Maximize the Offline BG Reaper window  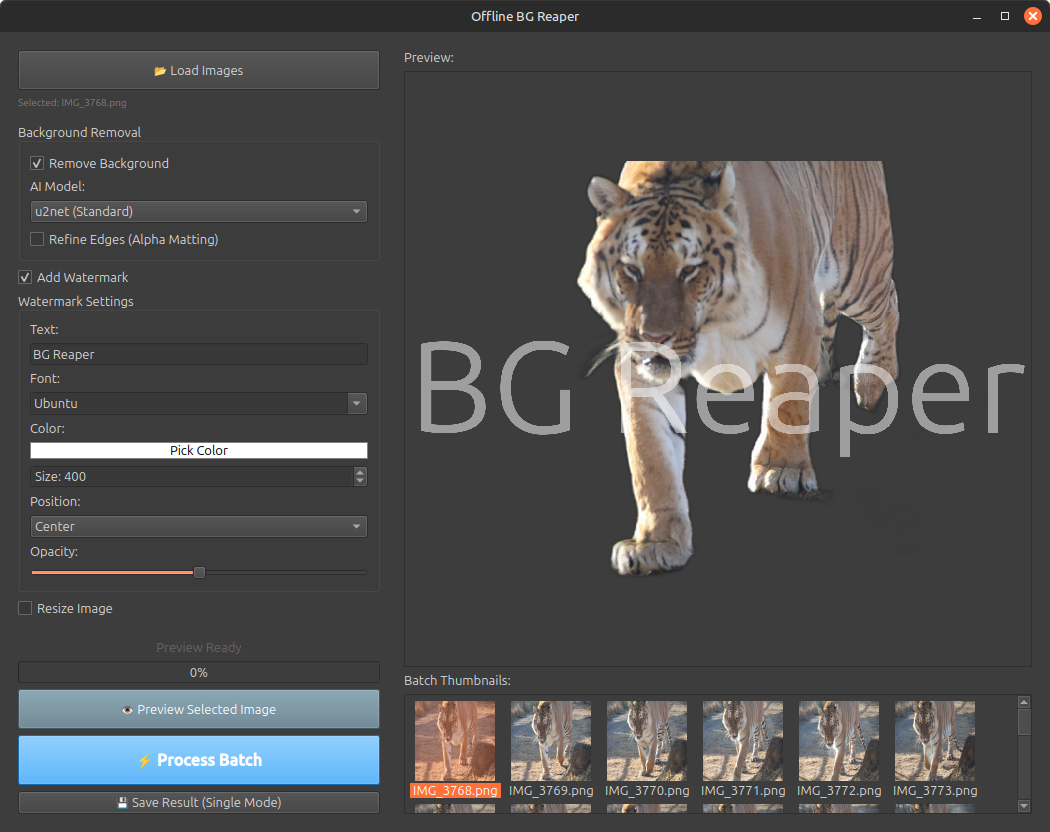pos(1005,16)
